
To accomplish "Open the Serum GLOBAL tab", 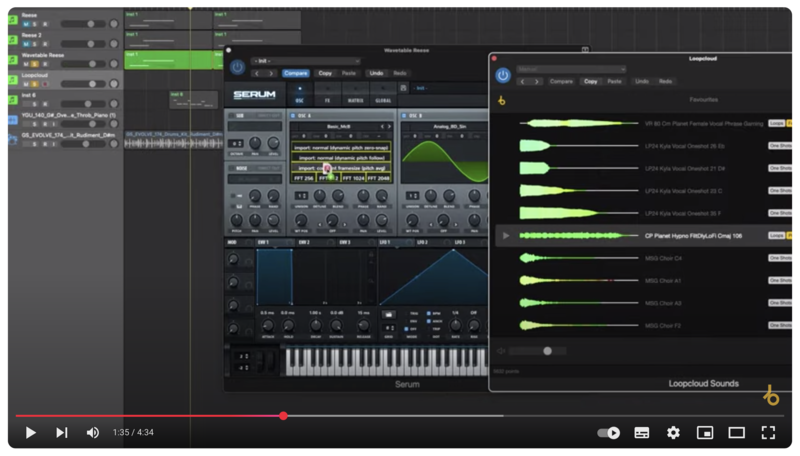I will pos(383,95).
